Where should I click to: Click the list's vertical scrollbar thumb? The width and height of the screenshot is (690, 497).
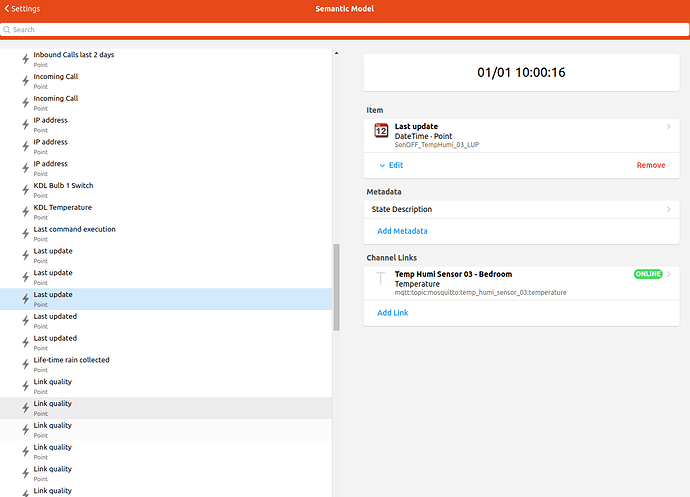(336, 287)
